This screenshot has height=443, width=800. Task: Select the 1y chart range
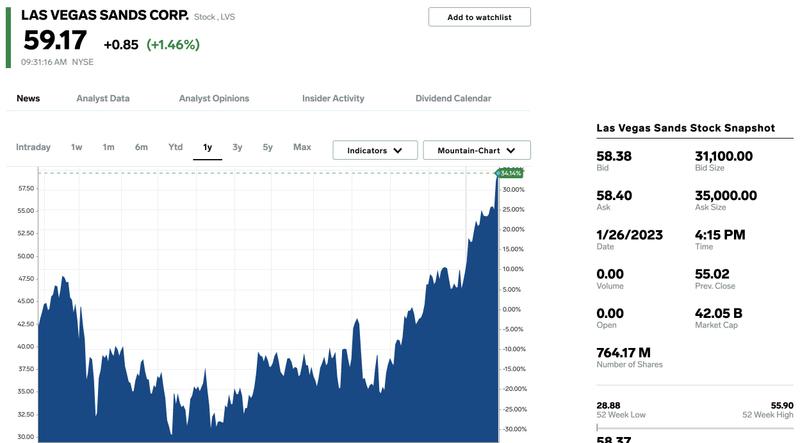click(x=207, y=147)
